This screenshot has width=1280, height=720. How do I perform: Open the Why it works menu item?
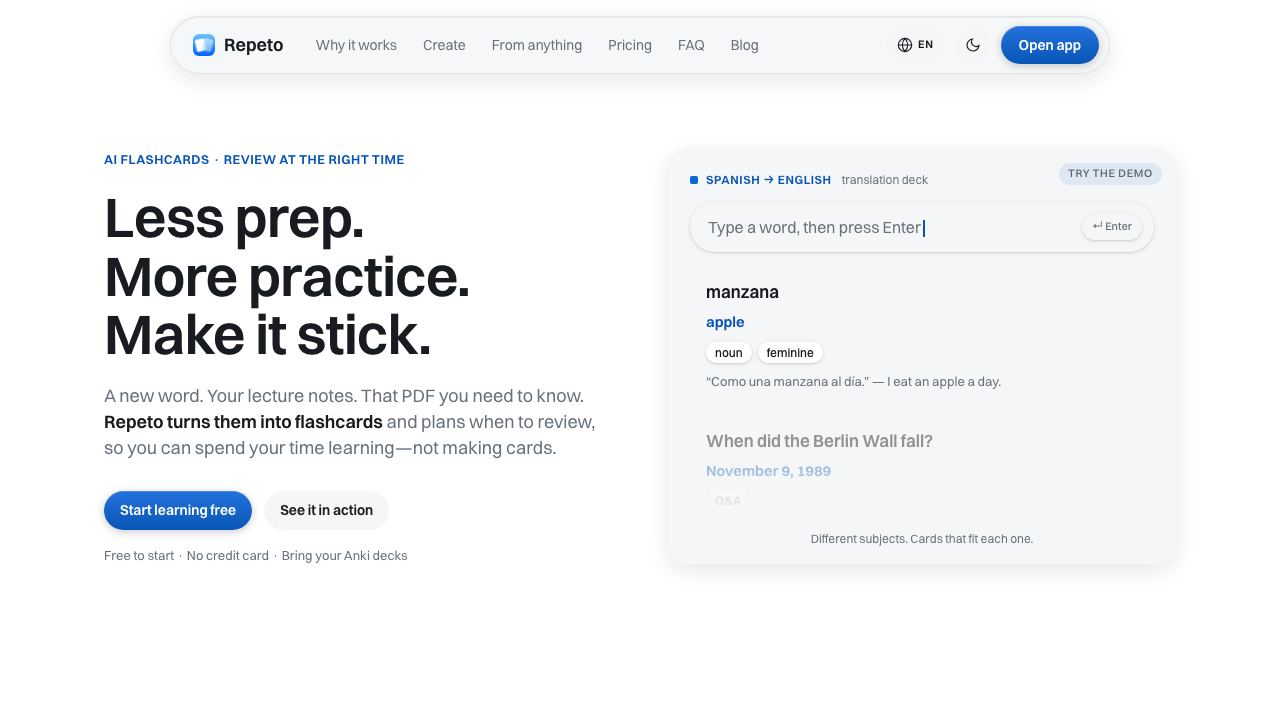[x=356, y=45]
